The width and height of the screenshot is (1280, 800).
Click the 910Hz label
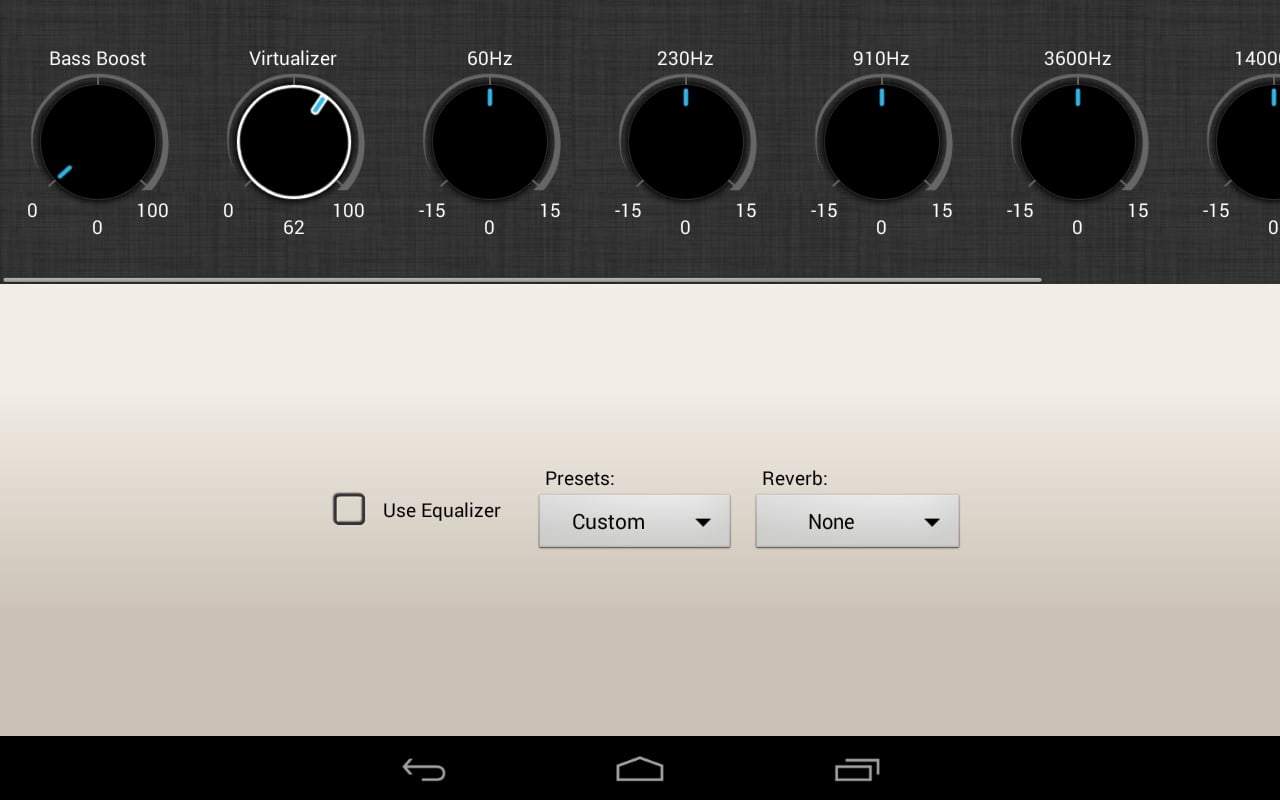tap(881, 59)
